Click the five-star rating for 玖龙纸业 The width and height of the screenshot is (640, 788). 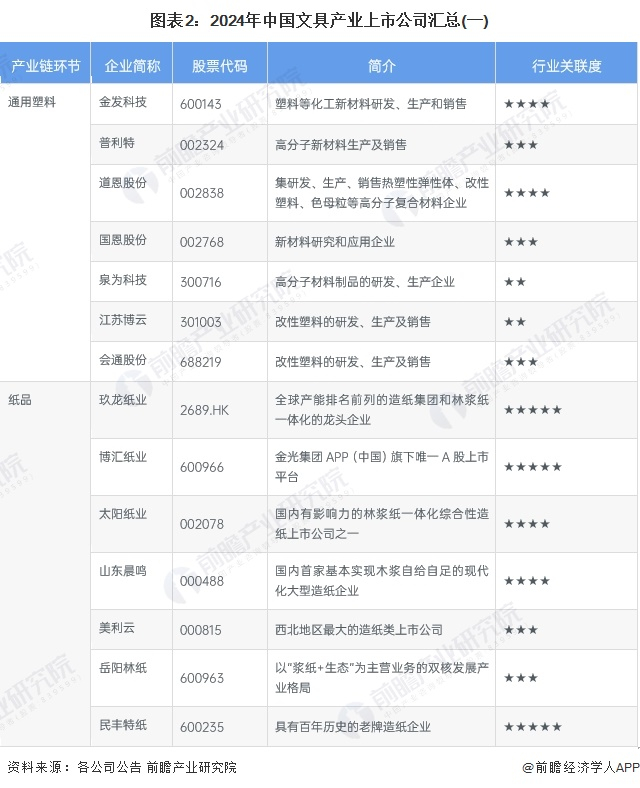click(532, 410)
